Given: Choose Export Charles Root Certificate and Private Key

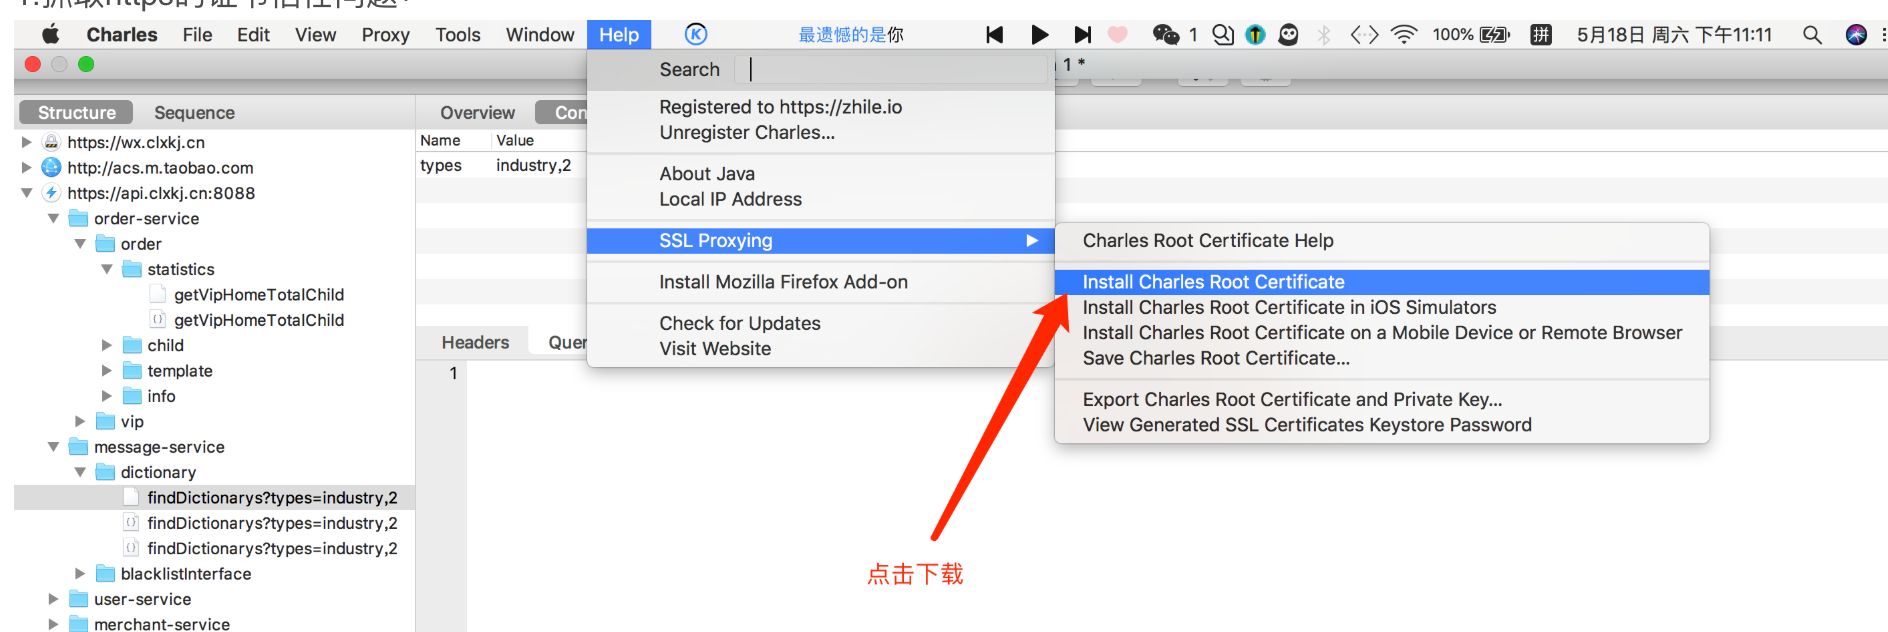Looking at the screenshot, I should point(1382,399).
